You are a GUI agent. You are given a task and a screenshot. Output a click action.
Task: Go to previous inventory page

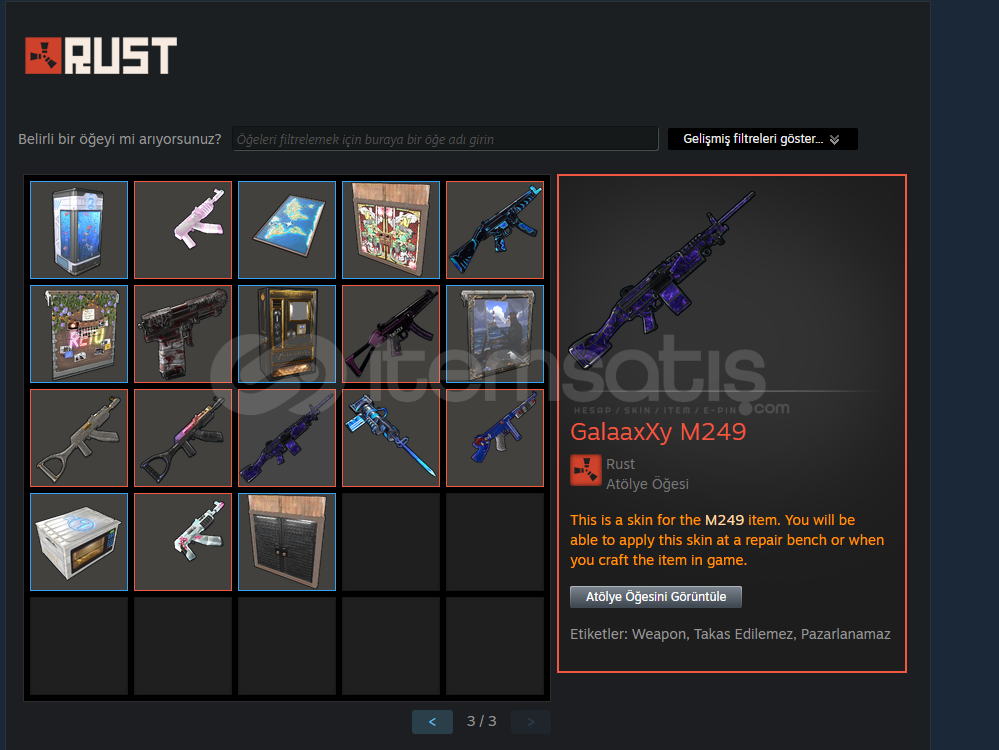coord(432,721)
